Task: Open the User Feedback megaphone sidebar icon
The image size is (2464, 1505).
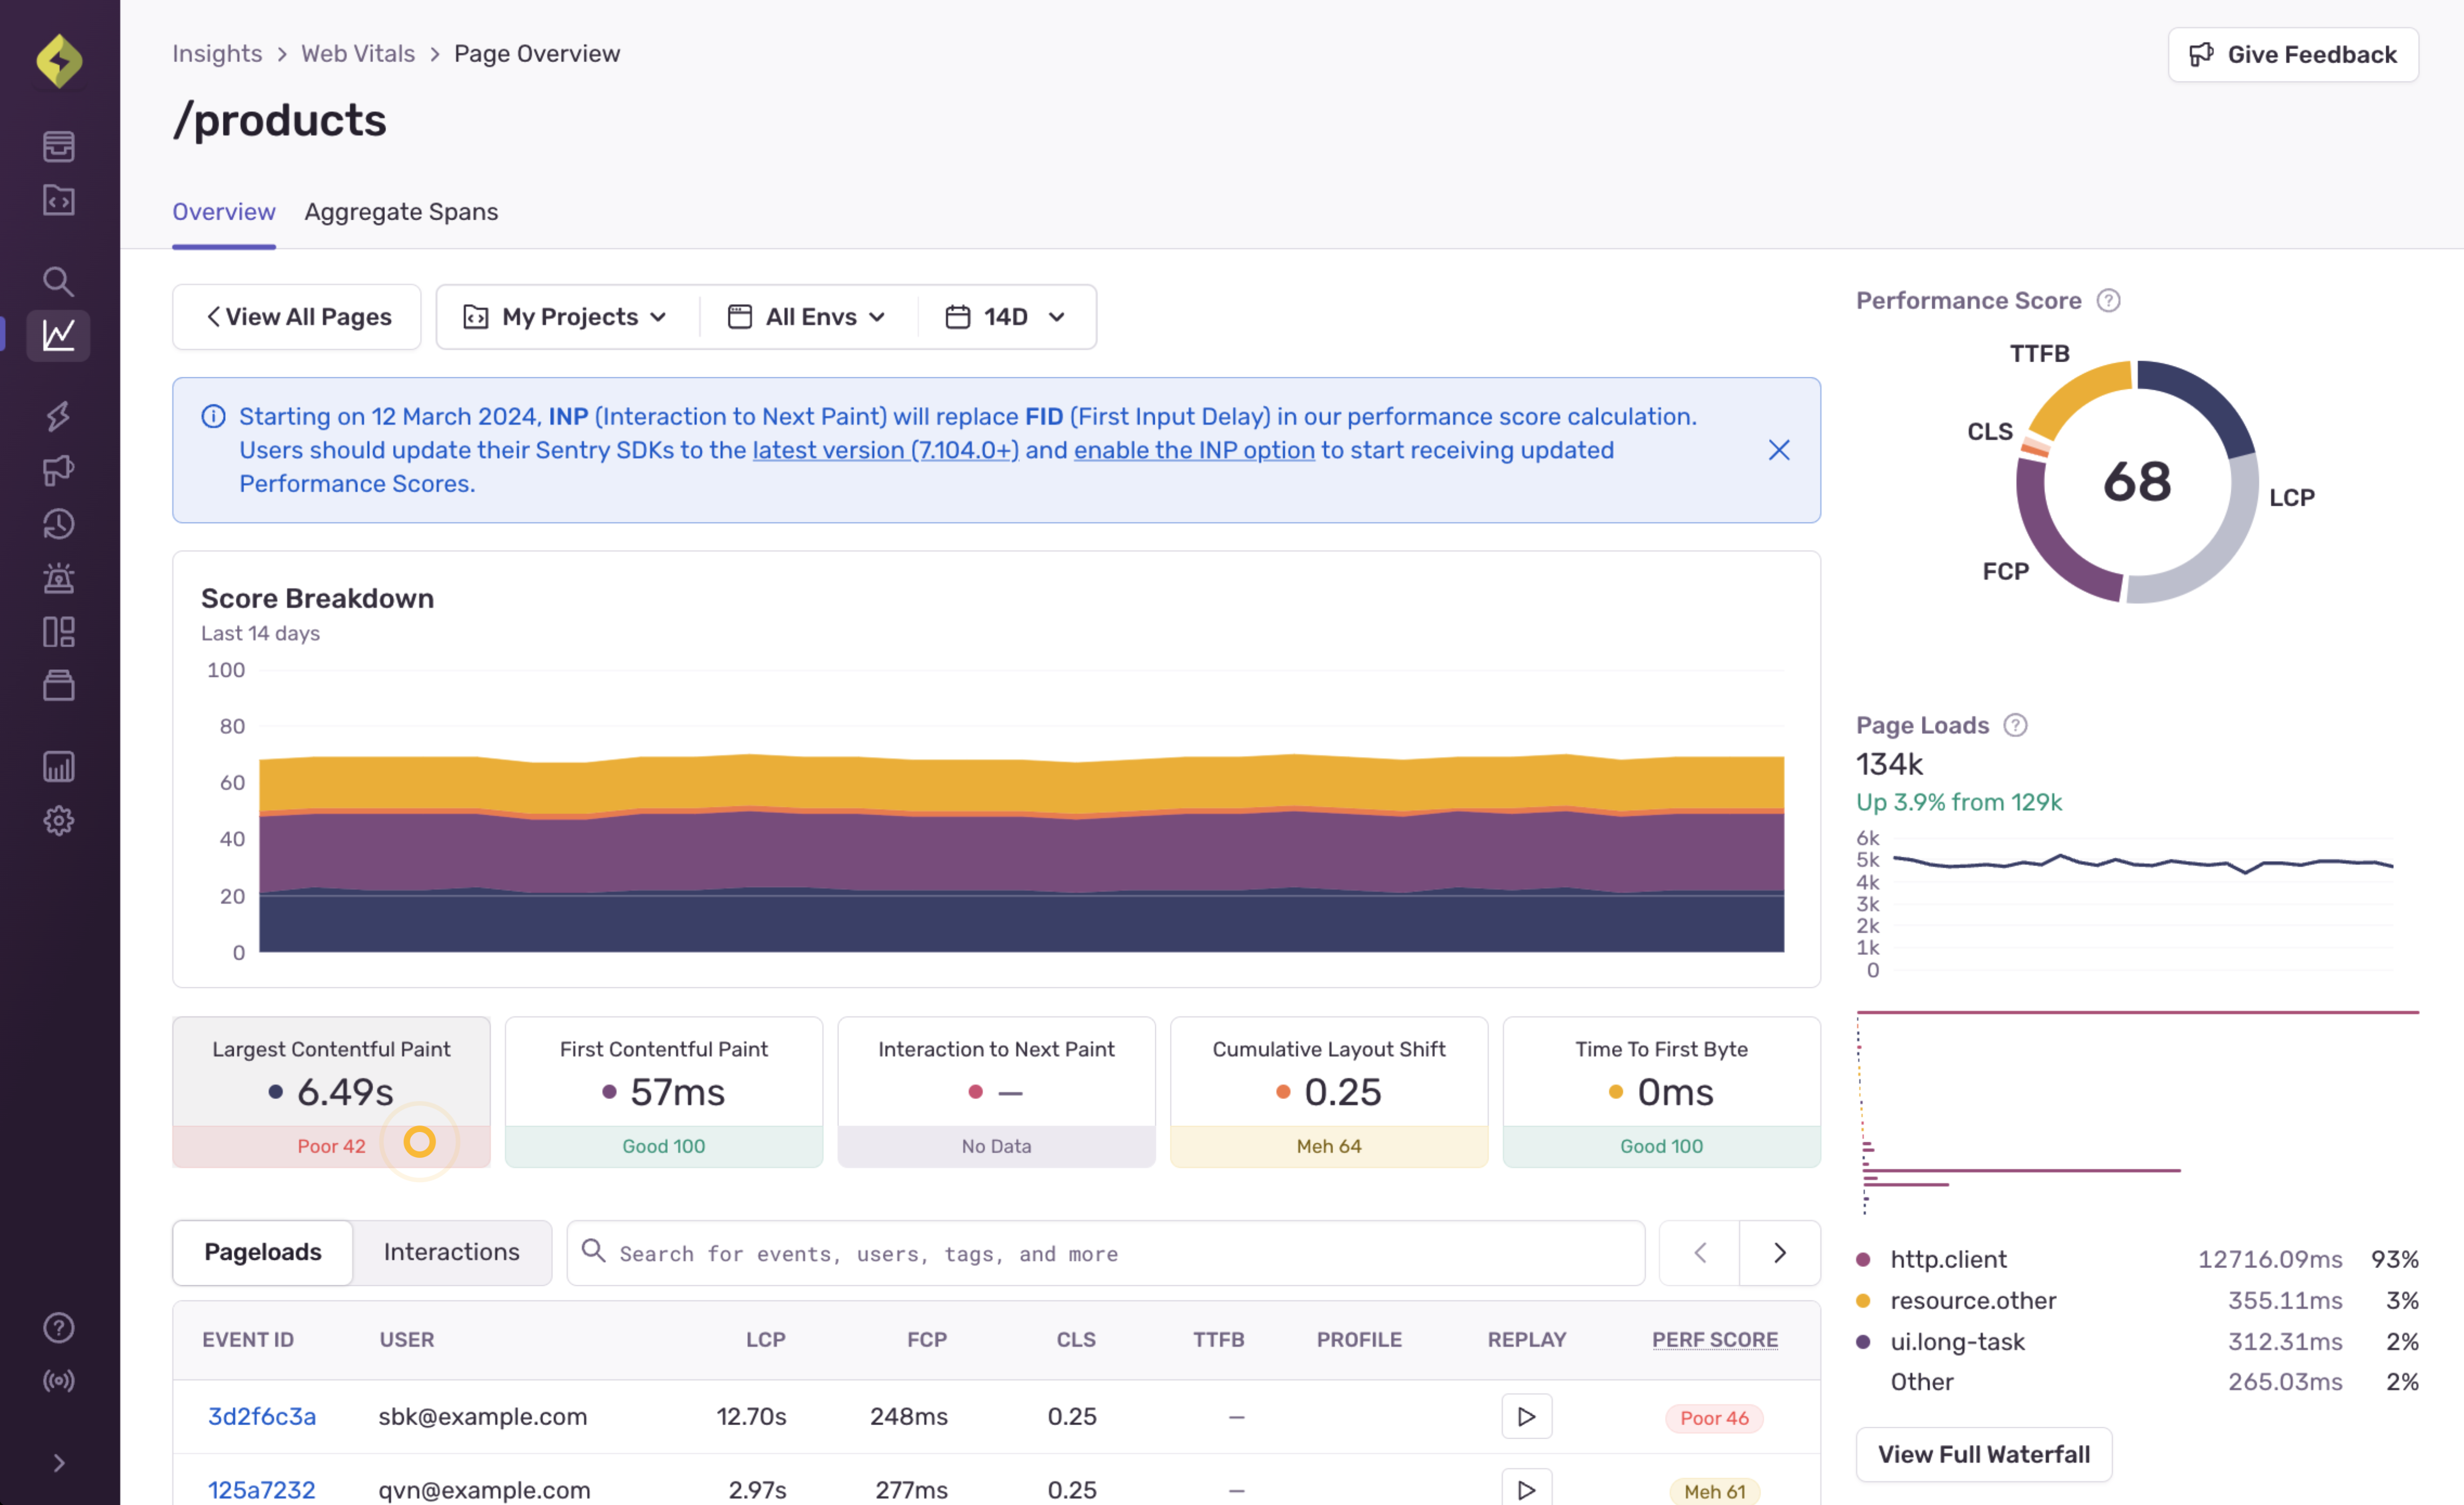Action: pyautogui.click(x=59, y=470)
